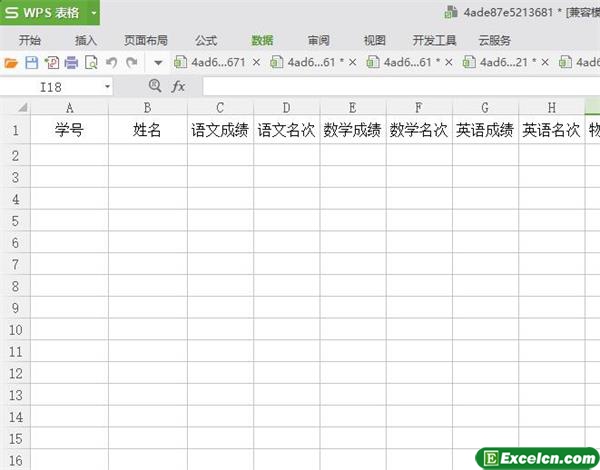This screenshot has width=600, height=470.
Task: Click cell containing 英语名次
Action: (x=551, y=130)
